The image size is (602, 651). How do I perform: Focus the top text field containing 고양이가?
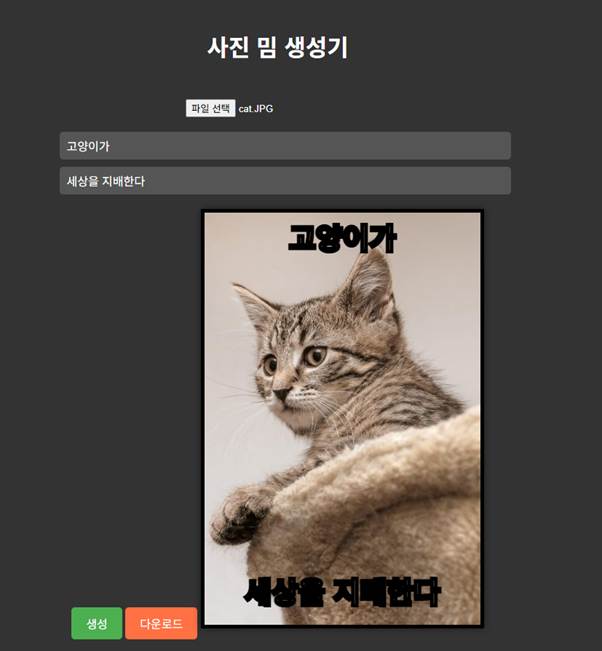pyautogui.click(x=285, y=146)
